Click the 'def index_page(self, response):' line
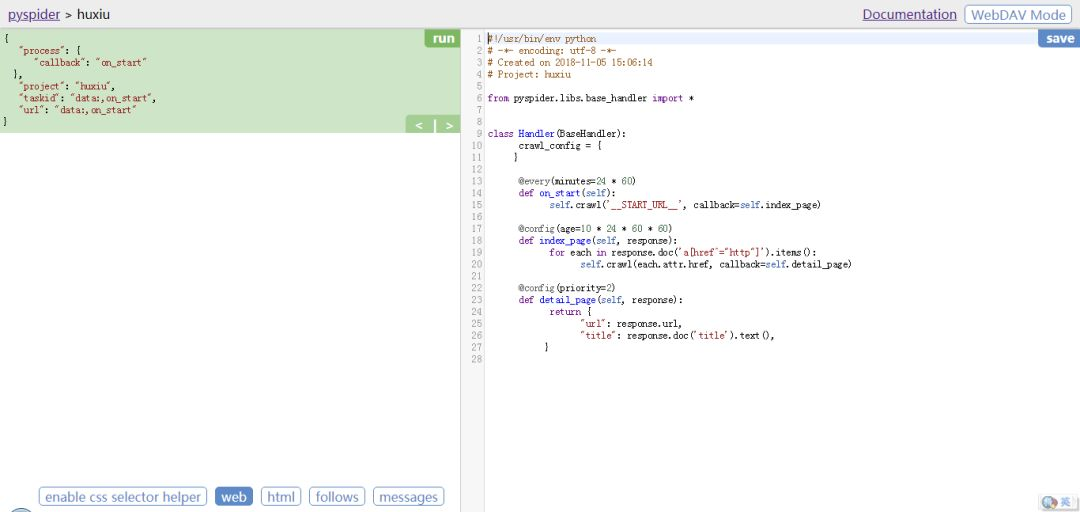Viewport: 1080px width, 512px height. (598, 240)
